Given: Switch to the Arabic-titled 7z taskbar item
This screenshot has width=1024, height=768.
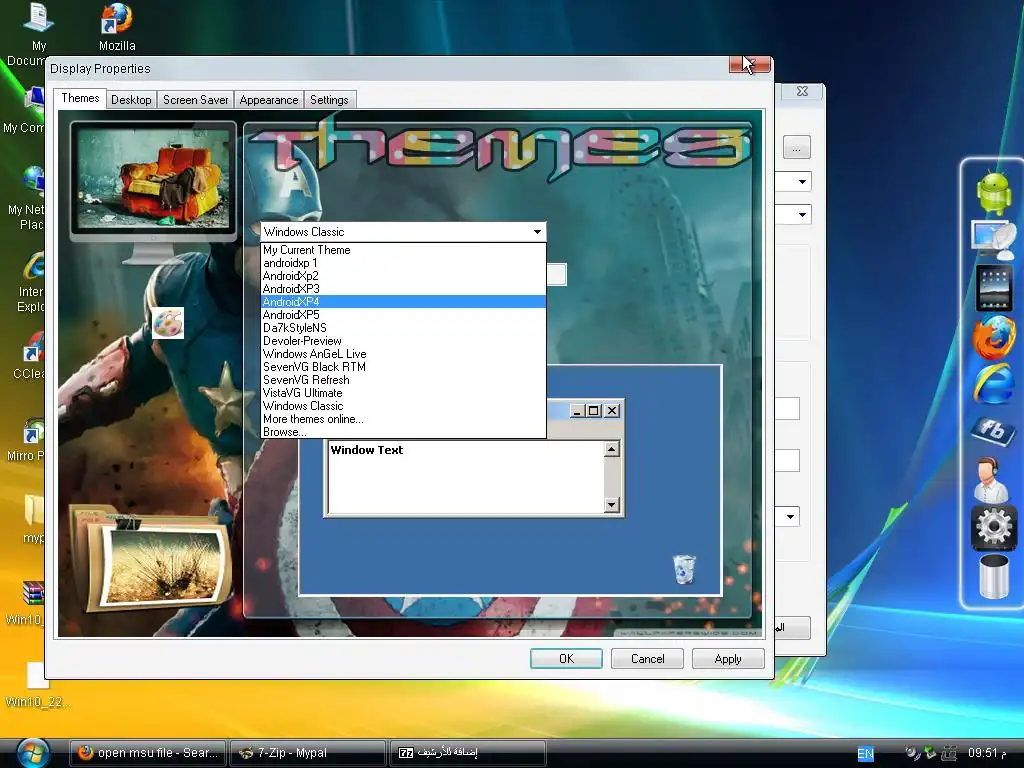Looking at the screenshot, I should tap(467, 753).
